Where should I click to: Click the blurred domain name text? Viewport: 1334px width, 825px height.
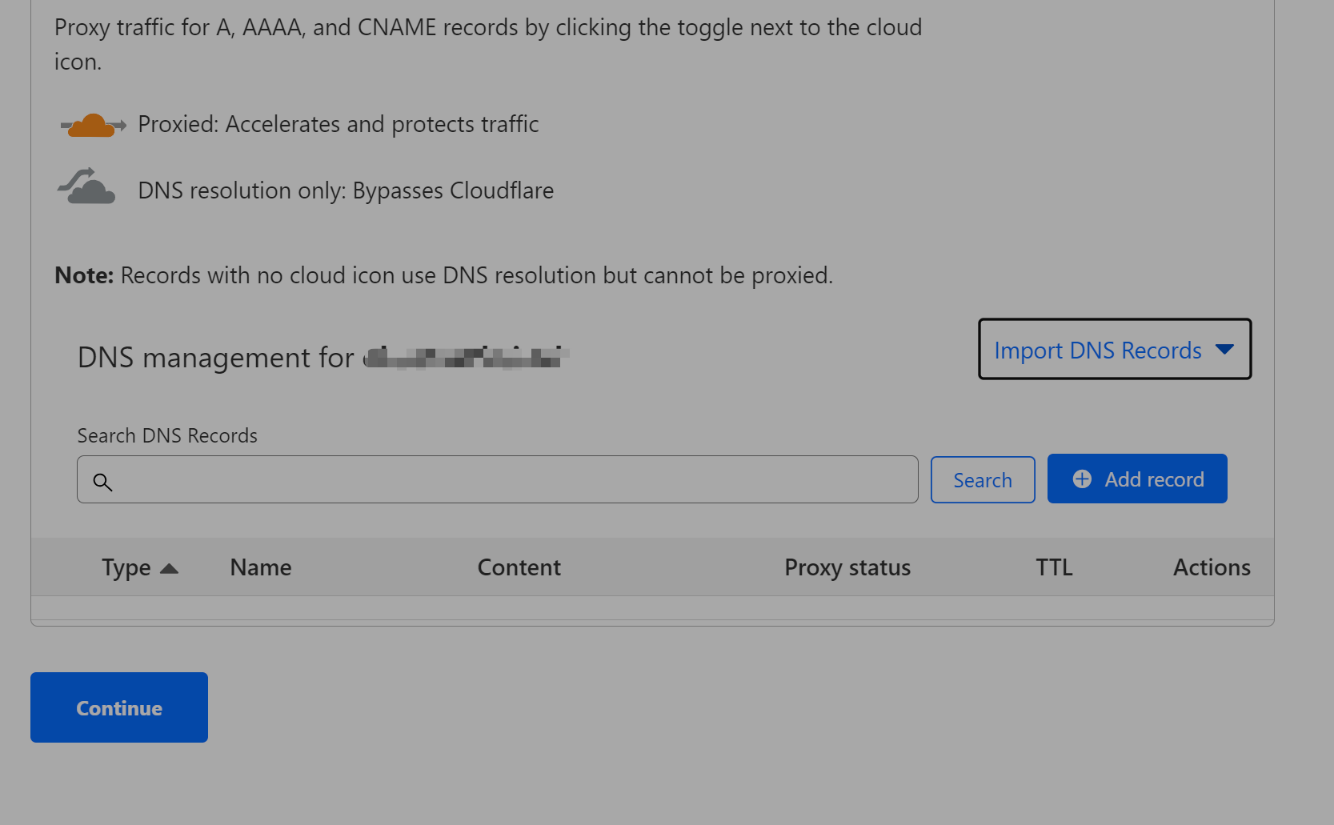466,357
